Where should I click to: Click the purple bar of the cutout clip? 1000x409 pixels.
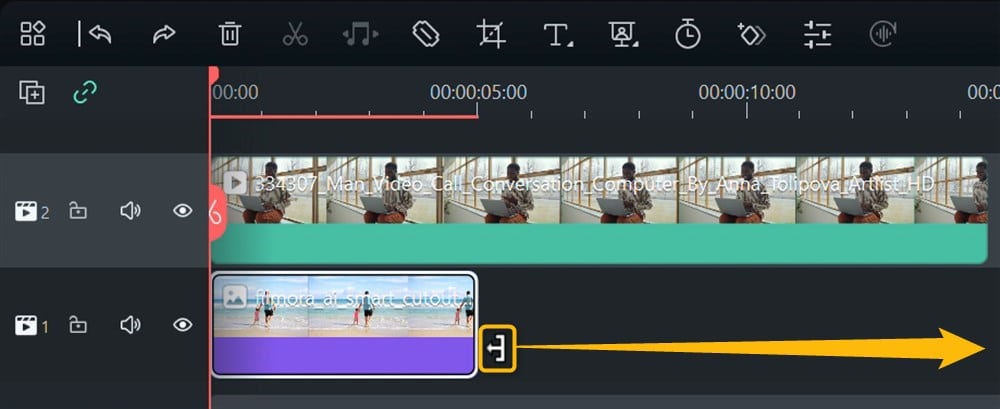(344, 355)
